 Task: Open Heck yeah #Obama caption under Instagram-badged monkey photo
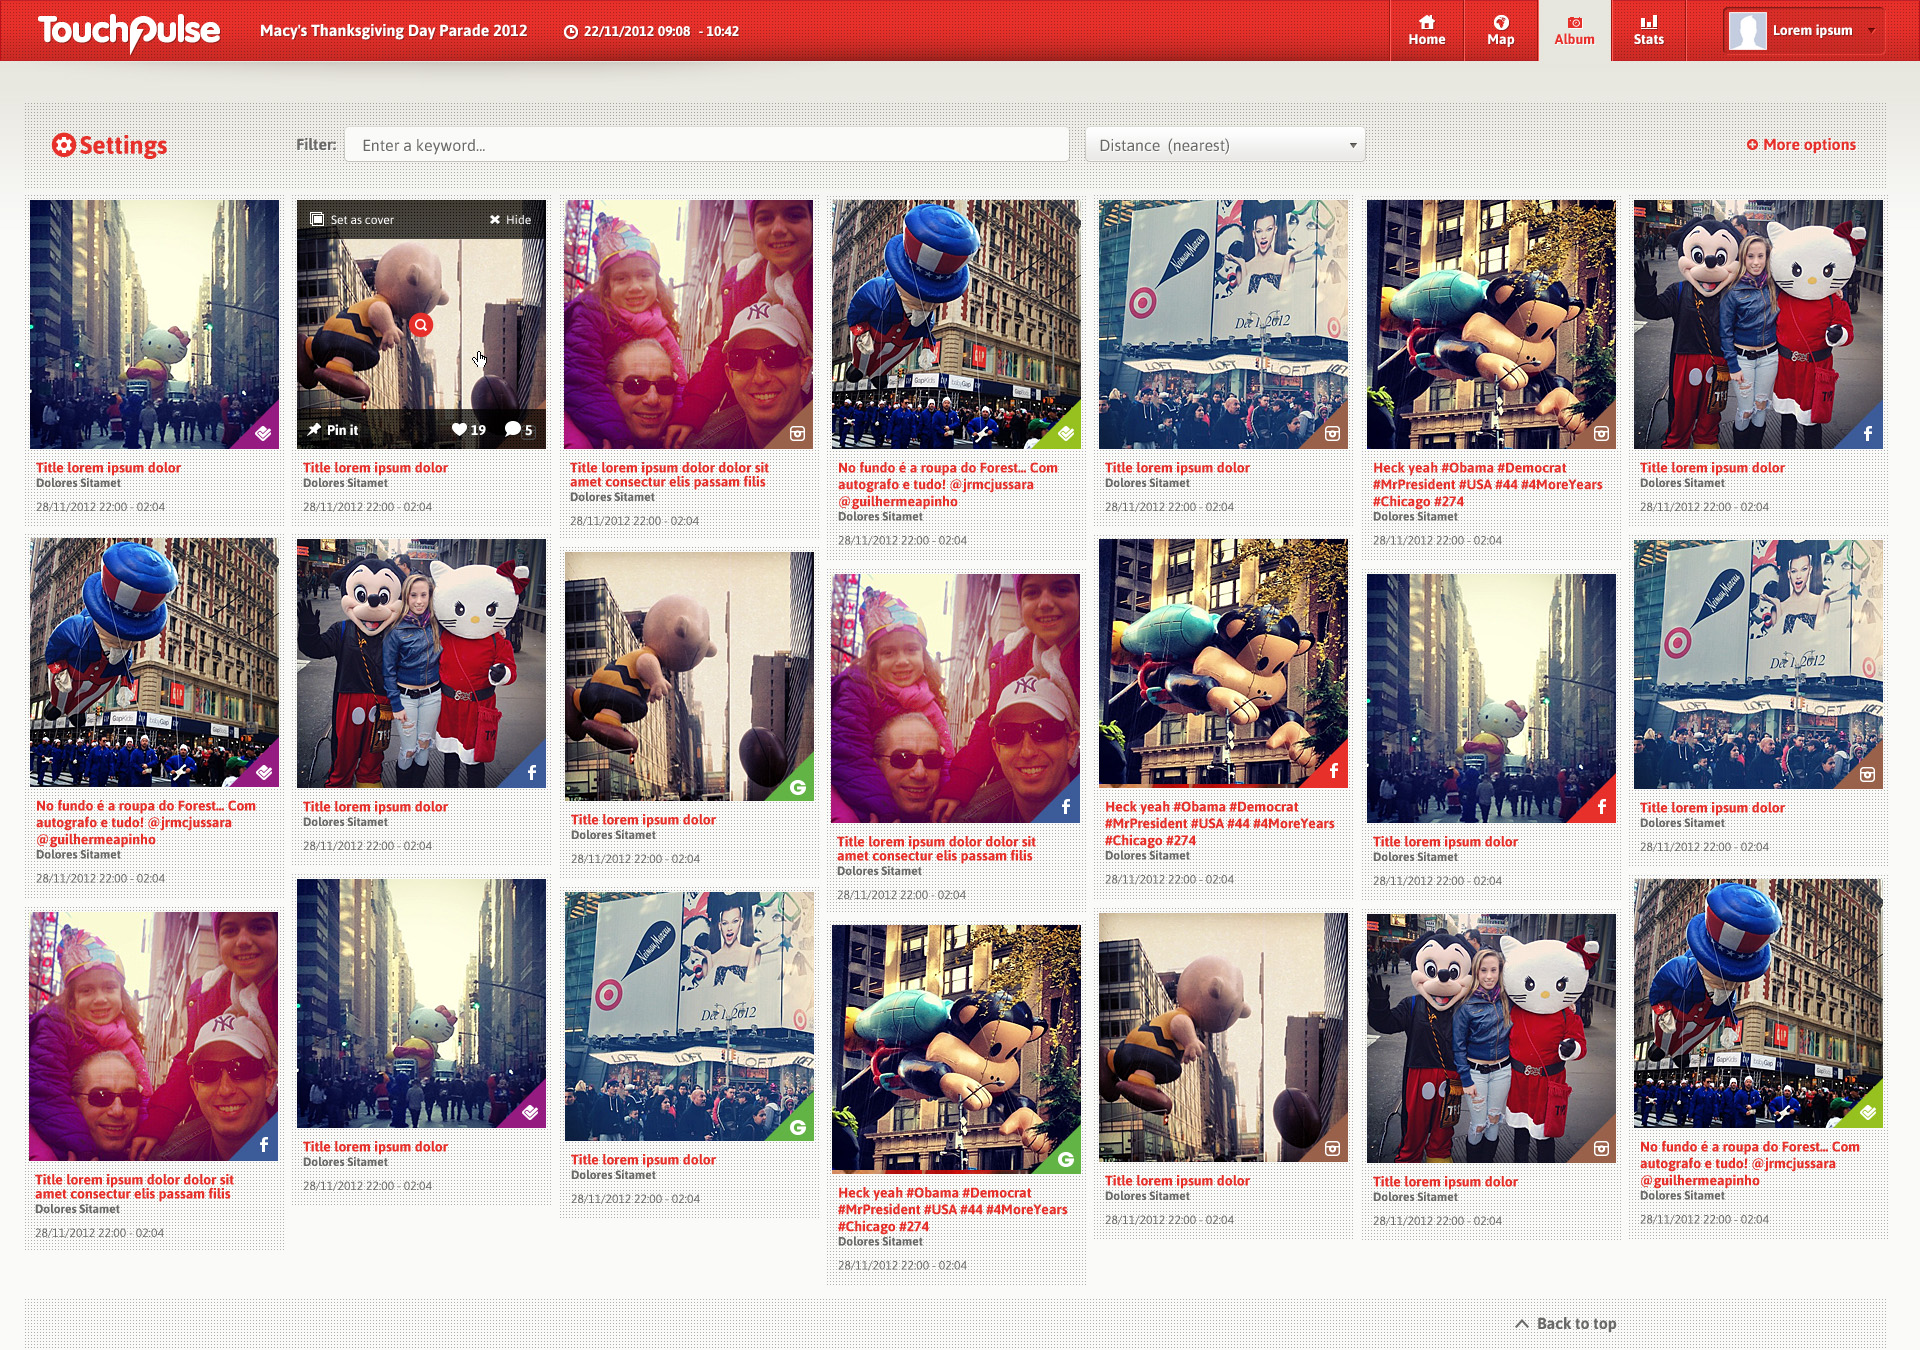pos(1487,485)
